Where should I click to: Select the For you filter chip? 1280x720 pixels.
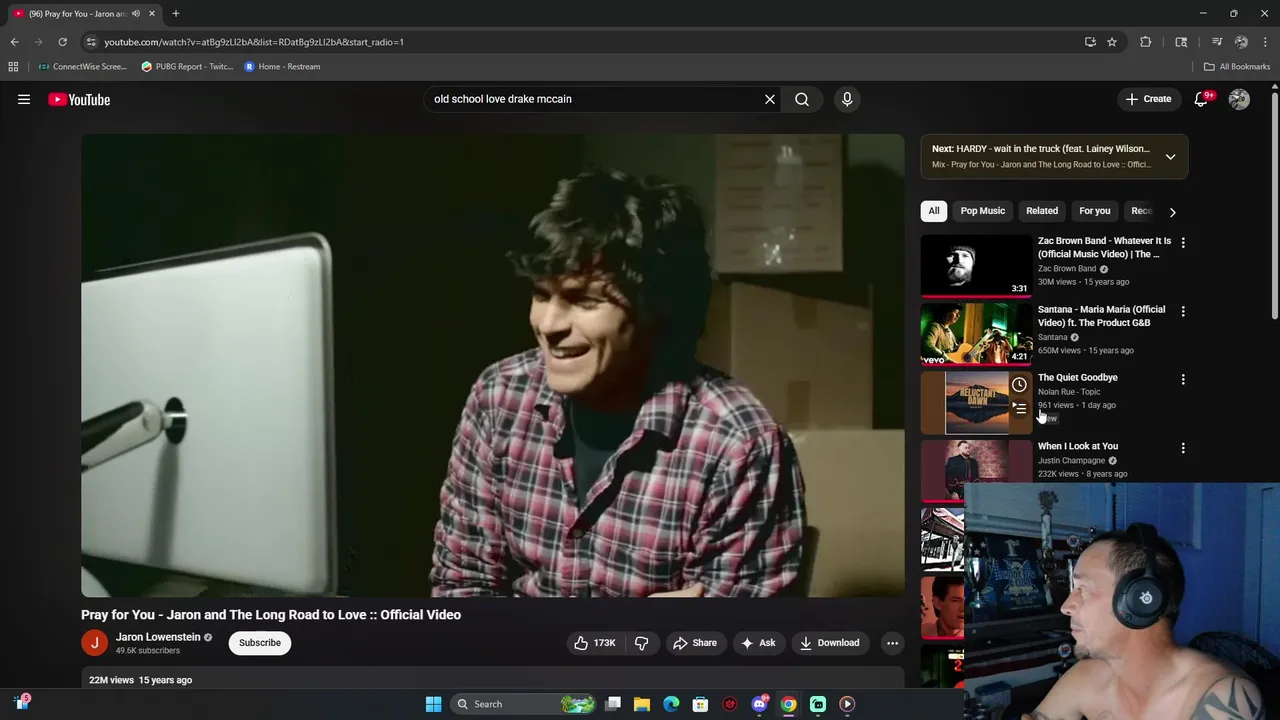[1095, 211]
